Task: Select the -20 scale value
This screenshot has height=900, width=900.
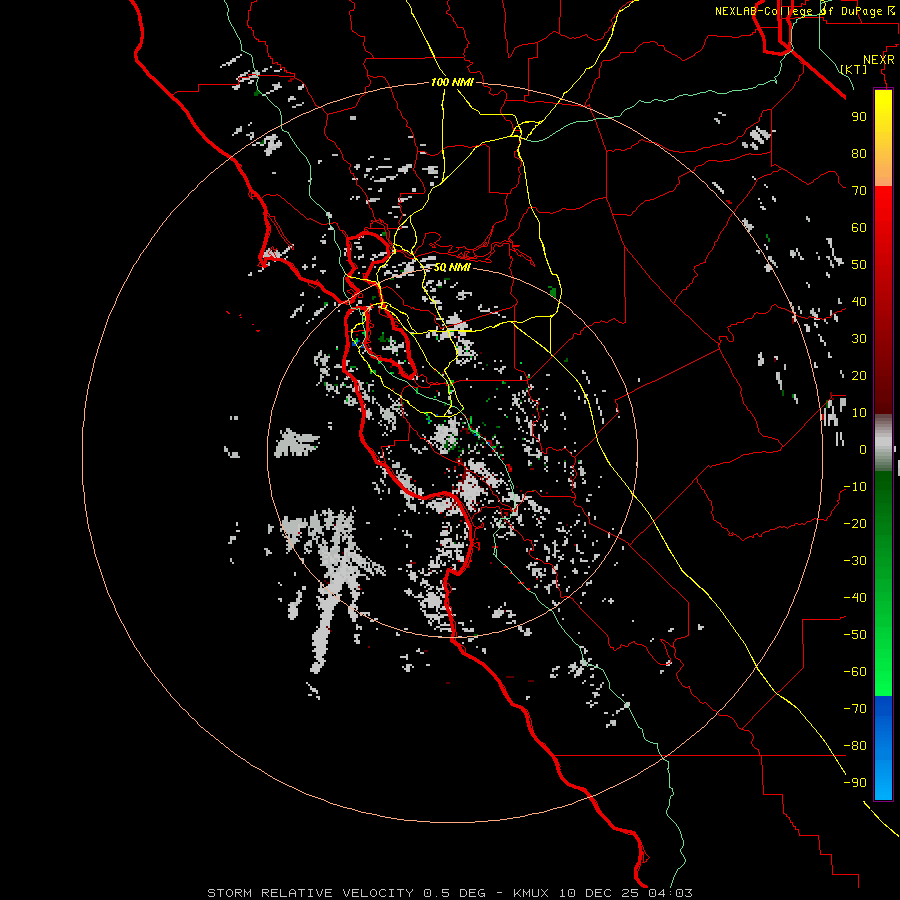Action: (x=855, y=523)
